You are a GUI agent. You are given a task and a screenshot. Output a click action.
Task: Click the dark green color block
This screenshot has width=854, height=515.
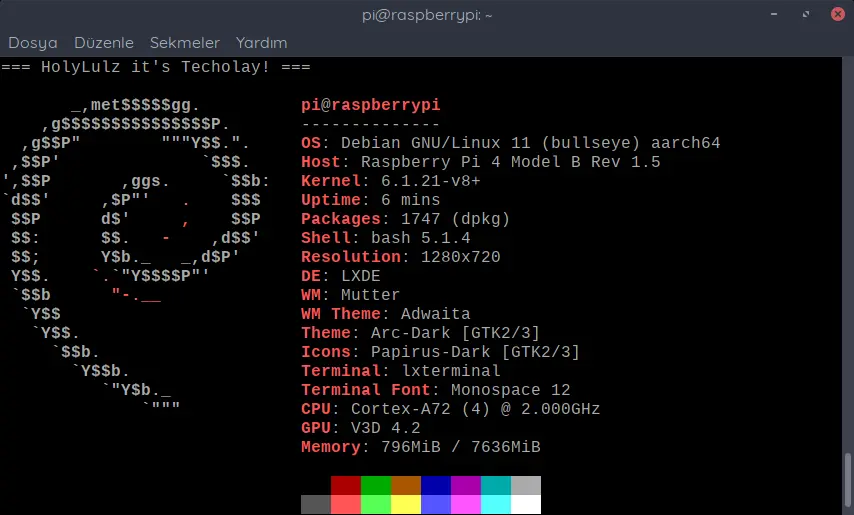pyautogui.click(x=376, y=485)
